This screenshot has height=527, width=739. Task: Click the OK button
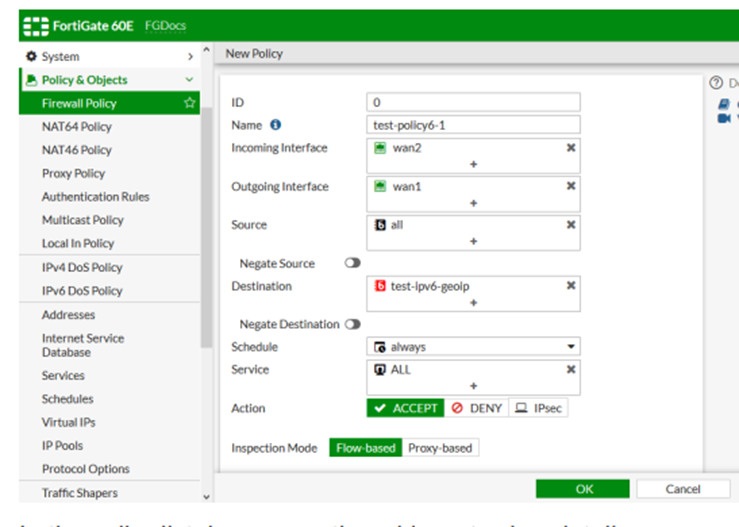click(585, 489)
